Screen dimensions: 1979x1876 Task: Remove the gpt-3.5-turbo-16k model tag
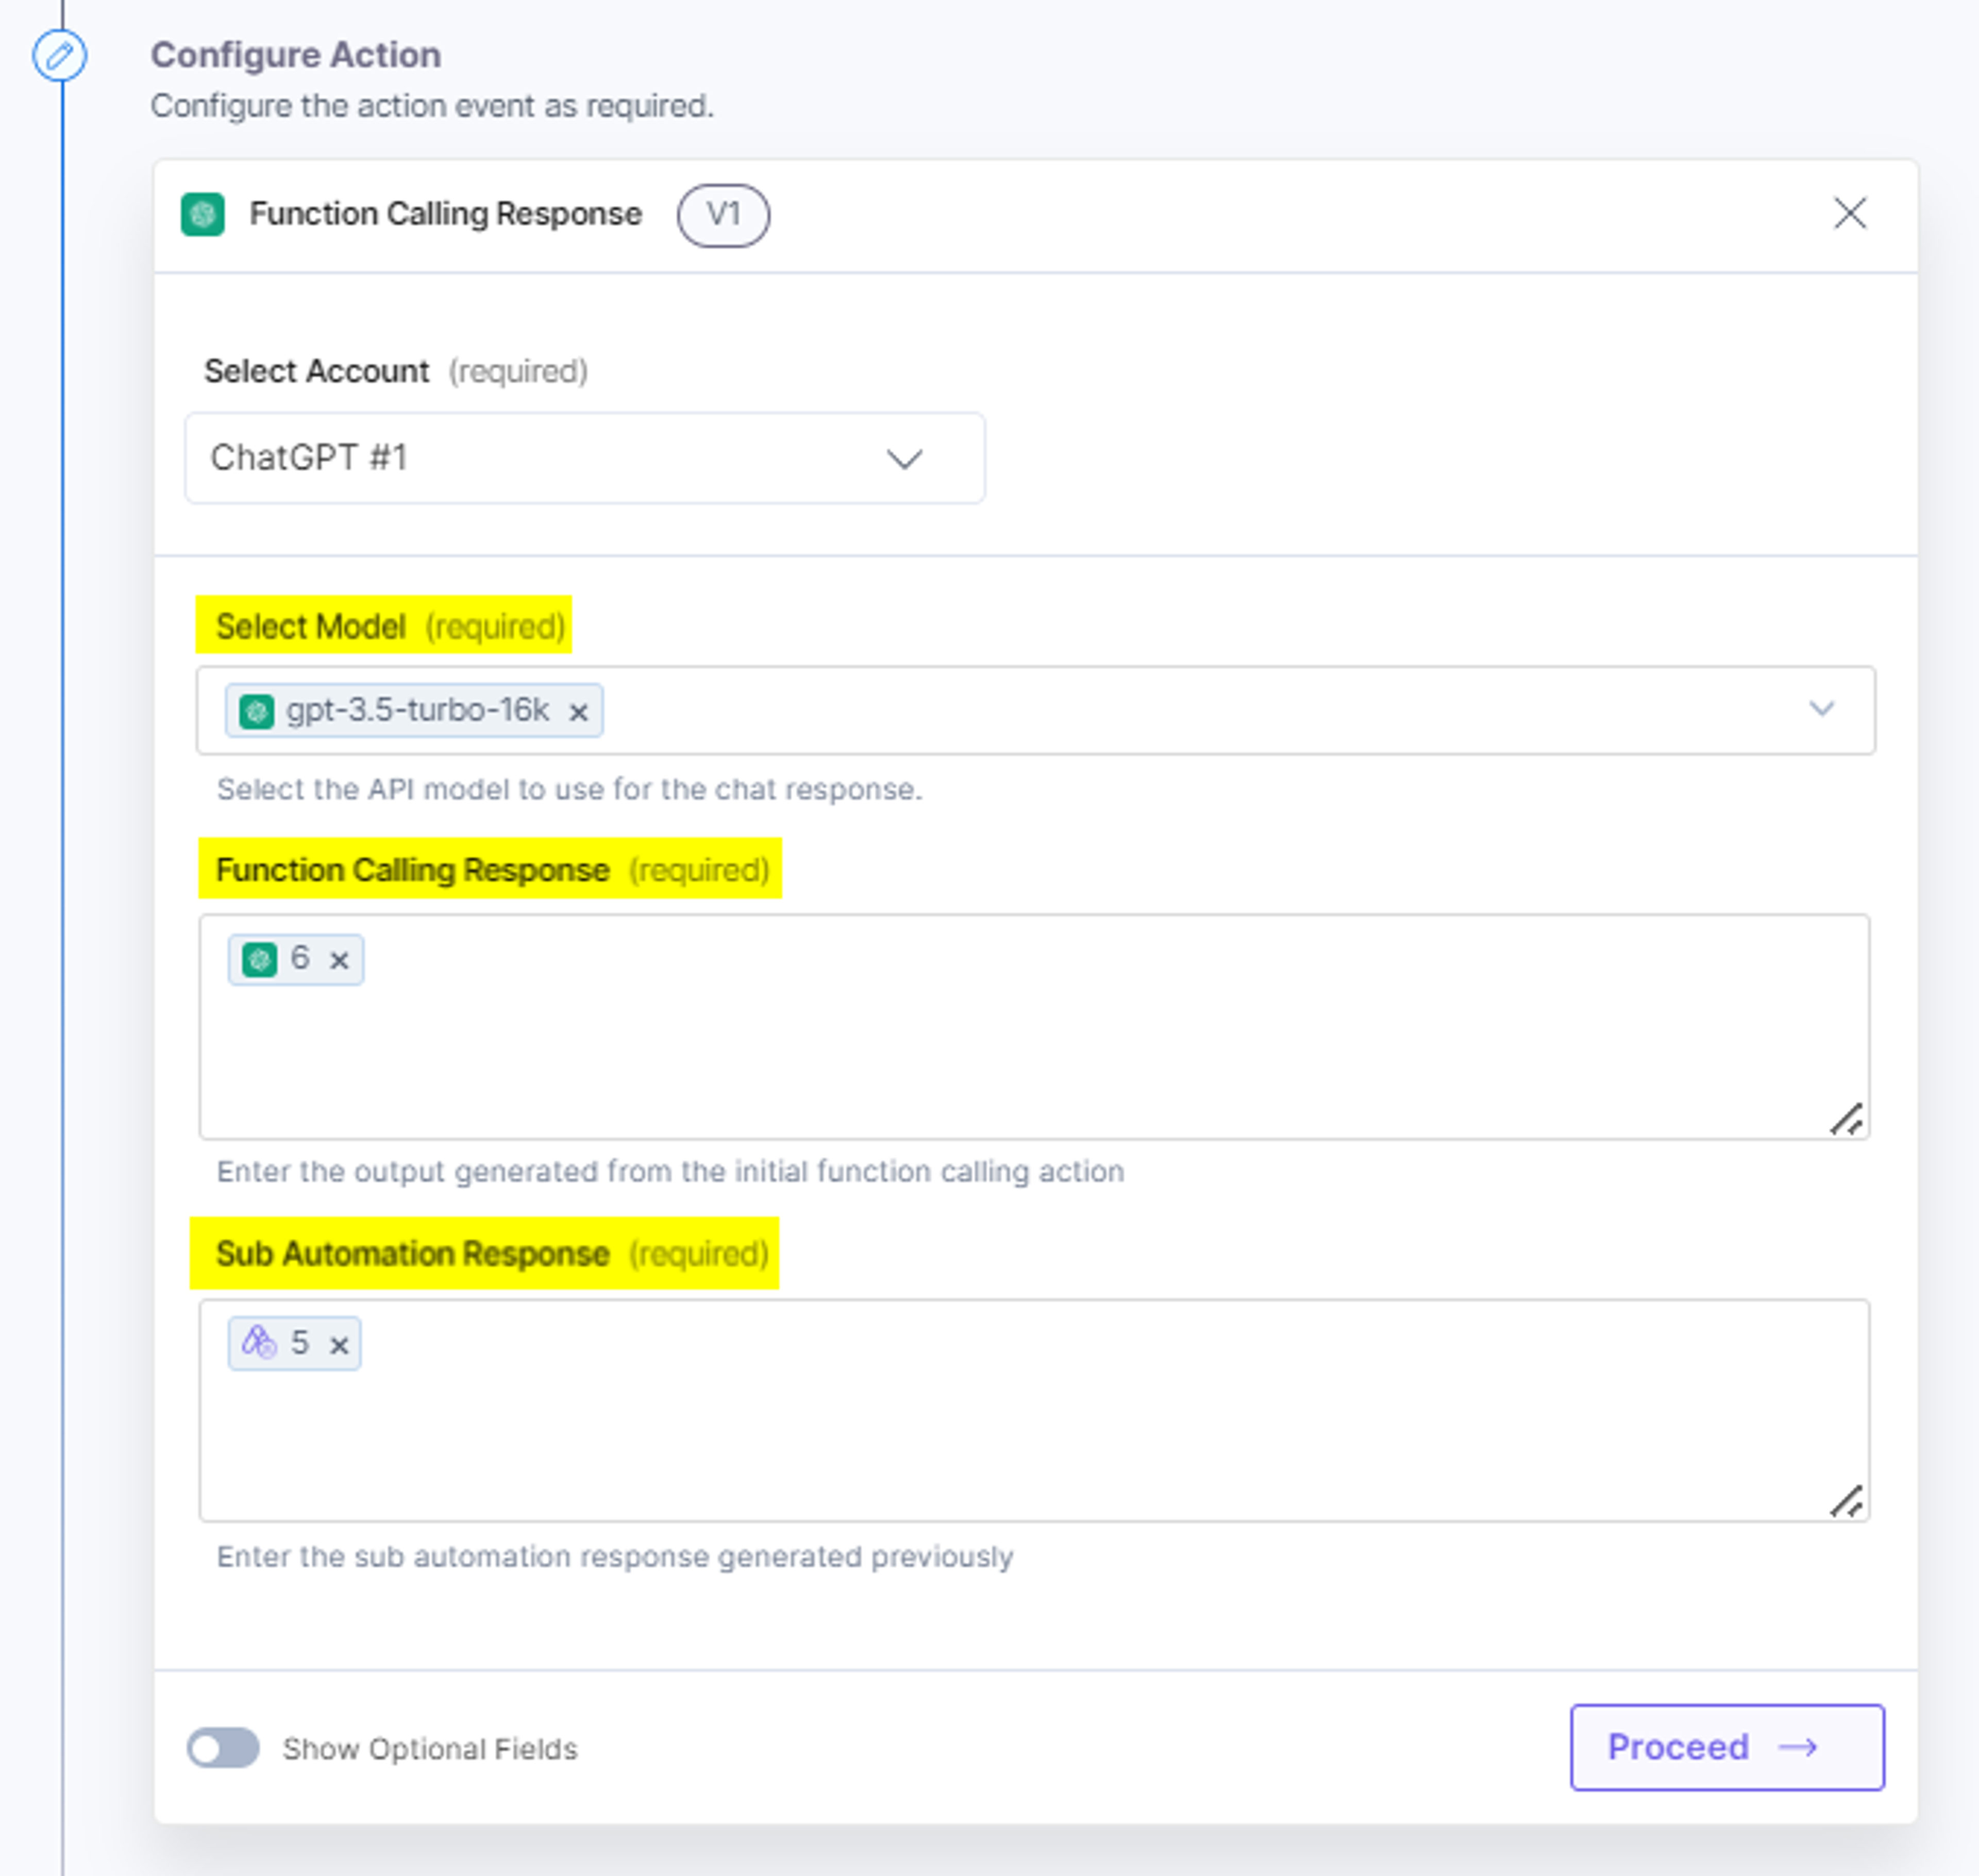(578, 712)
